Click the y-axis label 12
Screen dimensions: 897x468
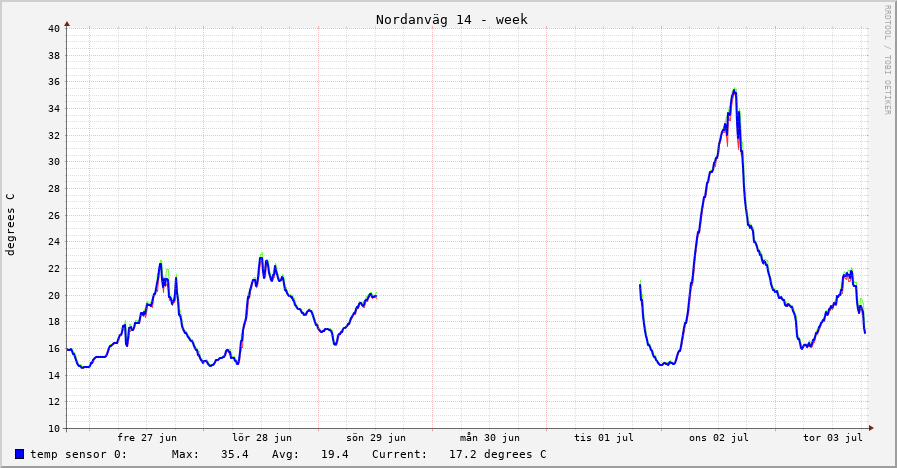54,402
